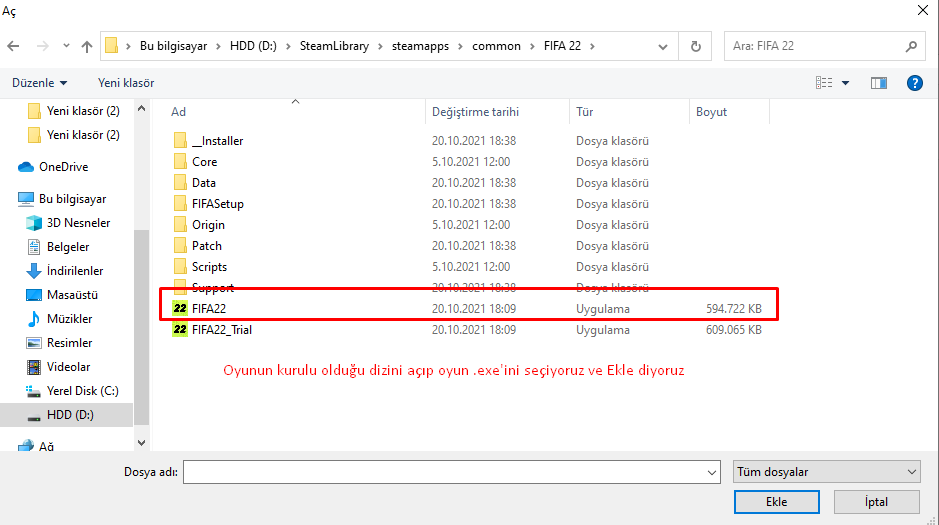Sort by the Tür column header
This screenshot has width=939, height=525.
pyautogui.click(x=584, y=112)
